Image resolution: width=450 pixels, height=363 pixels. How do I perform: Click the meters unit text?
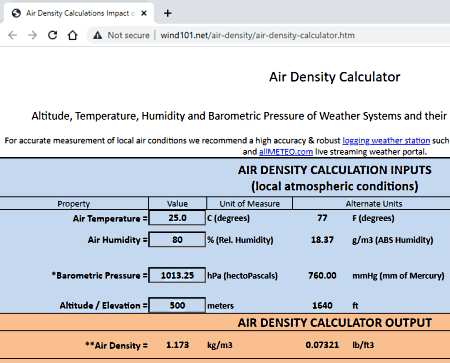click(x=220, y=306)
